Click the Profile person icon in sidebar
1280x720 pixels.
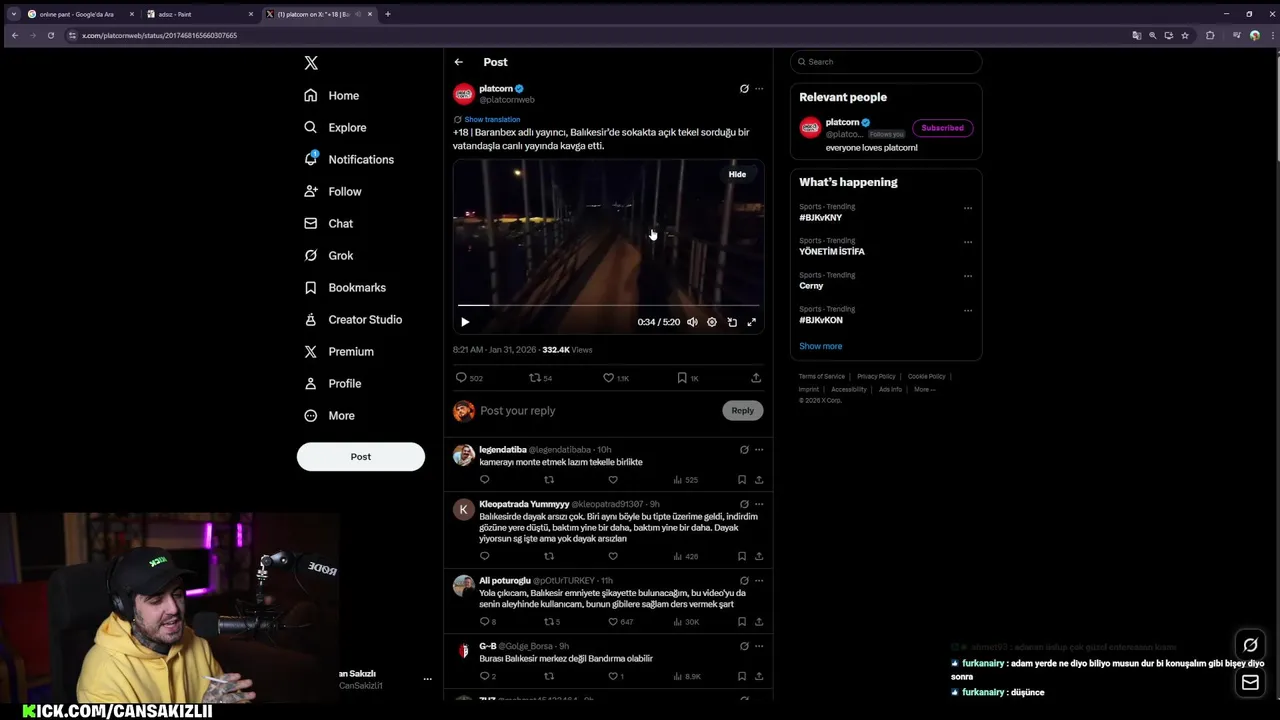pyautogui.click(x=310, y=384)
